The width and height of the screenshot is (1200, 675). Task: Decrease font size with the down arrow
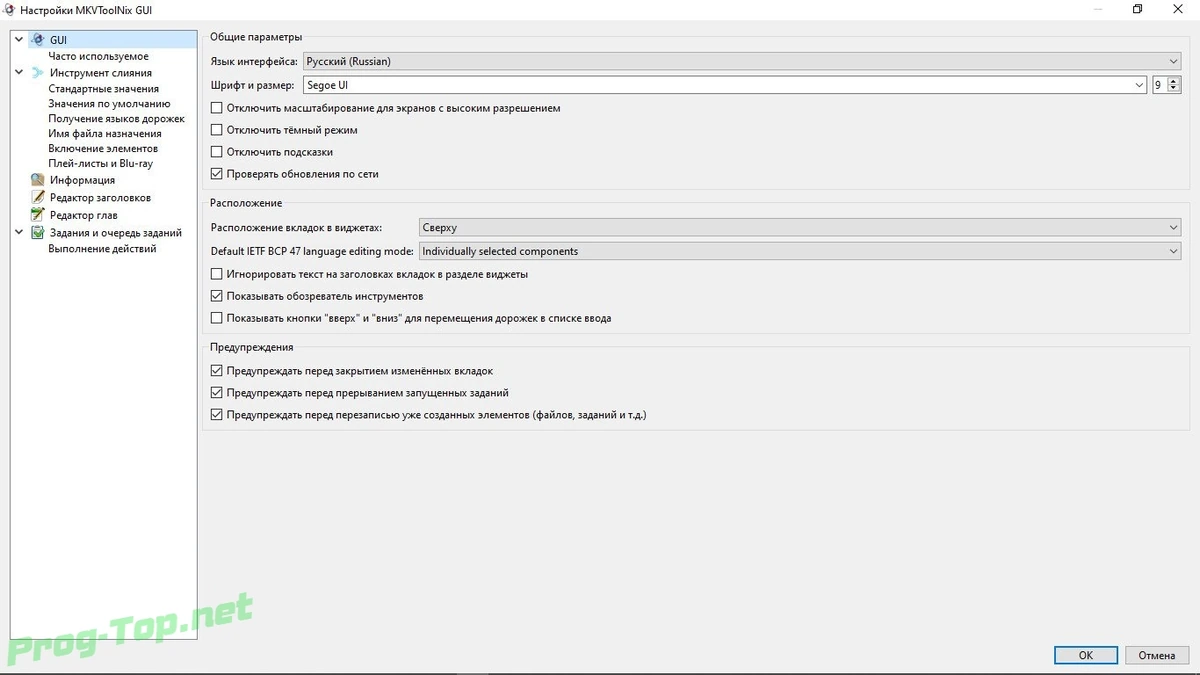click(1175, 90)
